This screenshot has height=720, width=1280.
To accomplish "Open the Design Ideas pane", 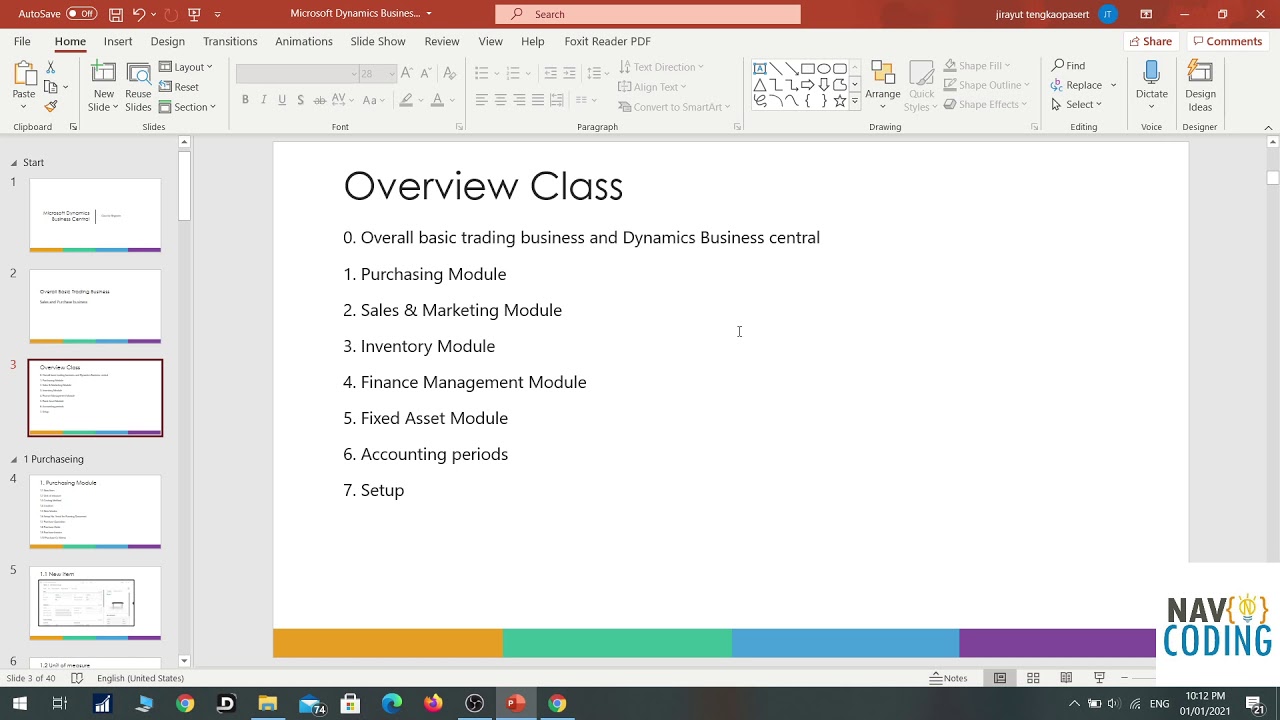I will pos(1200,86).
